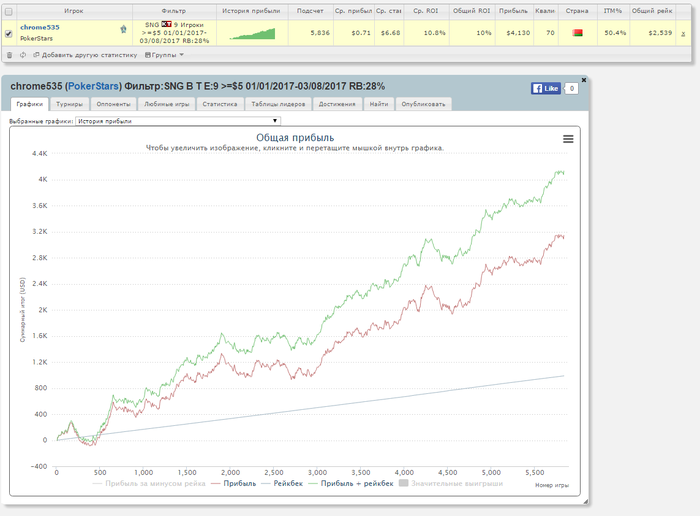Click the Belarus country flag icon
Image resolution: width=700 pixels, height=516 pixels.
[576, 33]
